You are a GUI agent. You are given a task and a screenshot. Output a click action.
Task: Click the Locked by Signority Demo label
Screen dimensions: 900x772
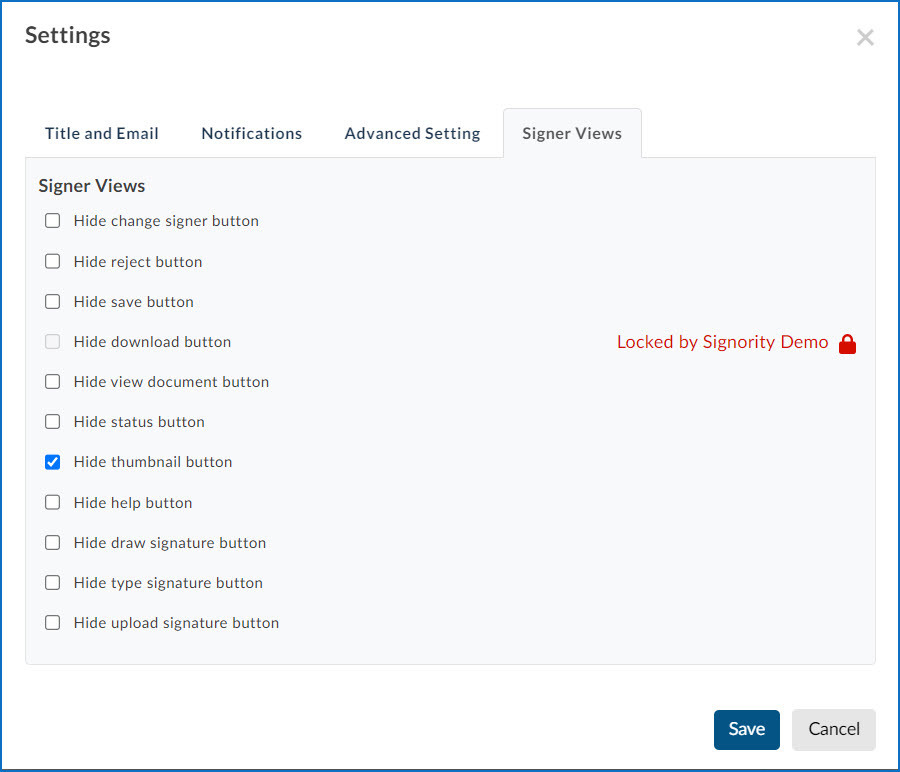pyautogui.click(x=722, y=342)
